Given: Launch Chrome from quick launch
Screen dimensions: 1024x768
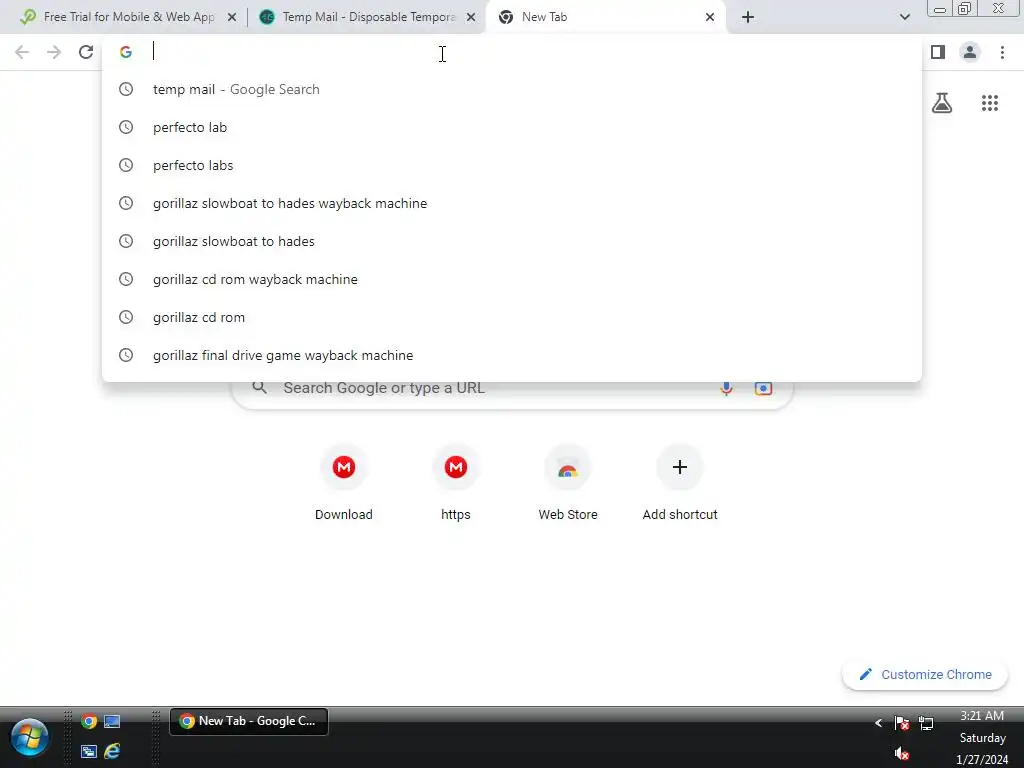Looking at the screenshot, I should point(89,722).
